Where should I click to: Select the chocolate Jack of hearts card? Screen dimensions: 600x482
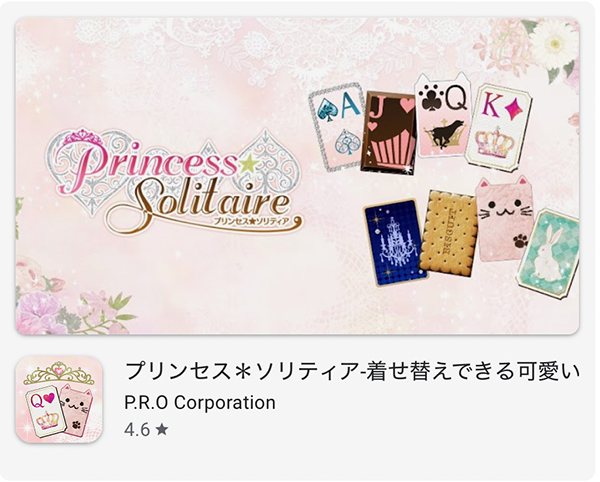coord(389,134)
